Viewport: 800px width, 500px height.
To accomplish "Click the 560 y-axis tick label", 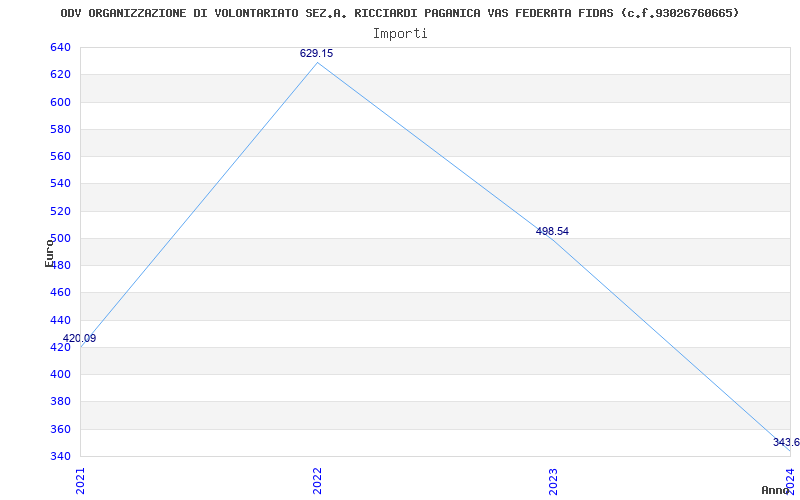I will (60, 157).
